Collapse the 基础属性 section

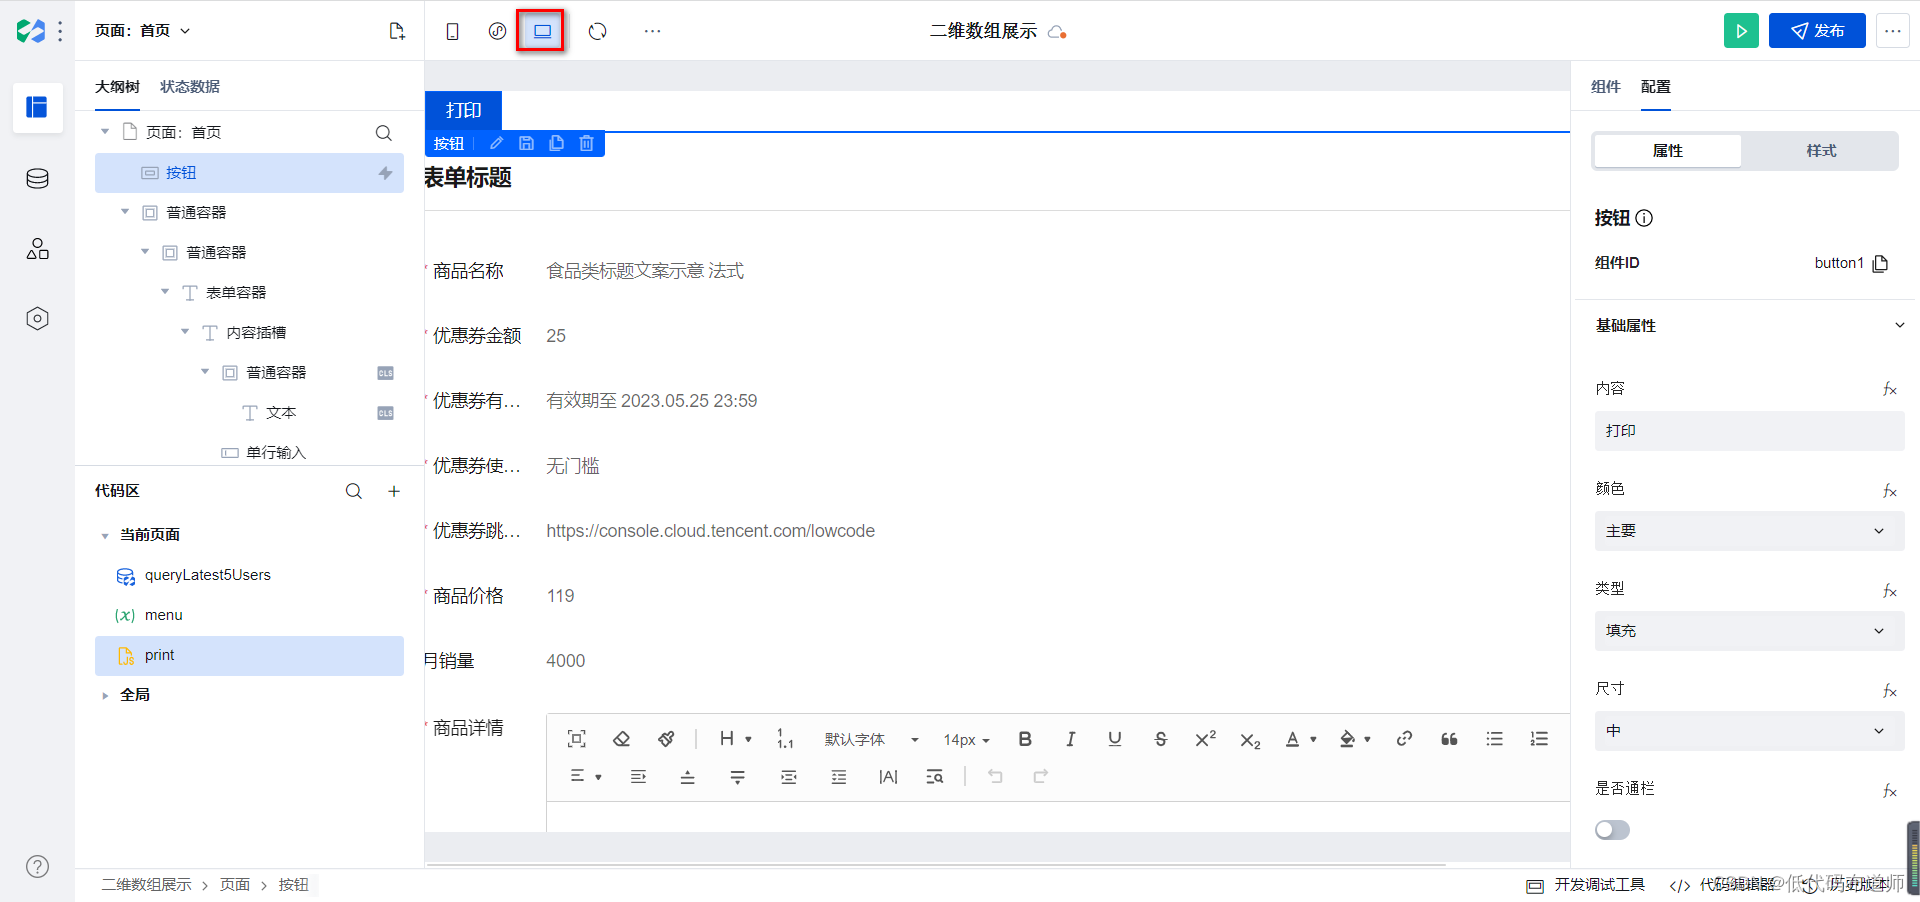(x=1899, y=325)
